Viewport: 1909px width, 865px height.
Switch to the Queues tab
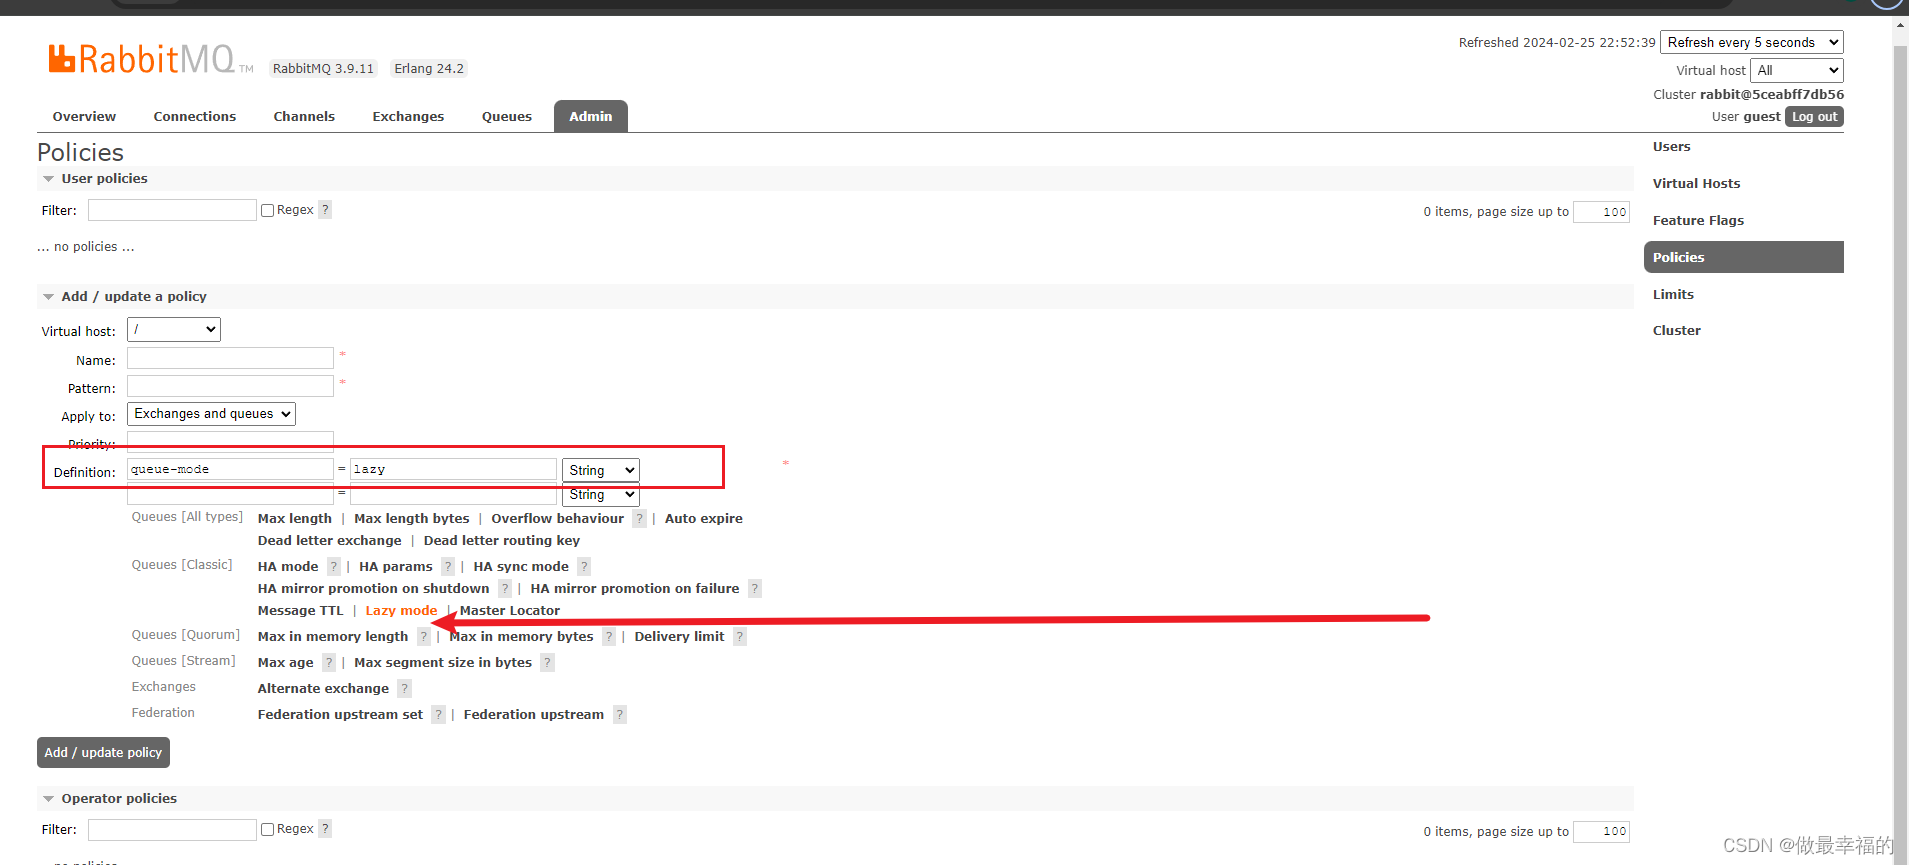coord(507,117)
